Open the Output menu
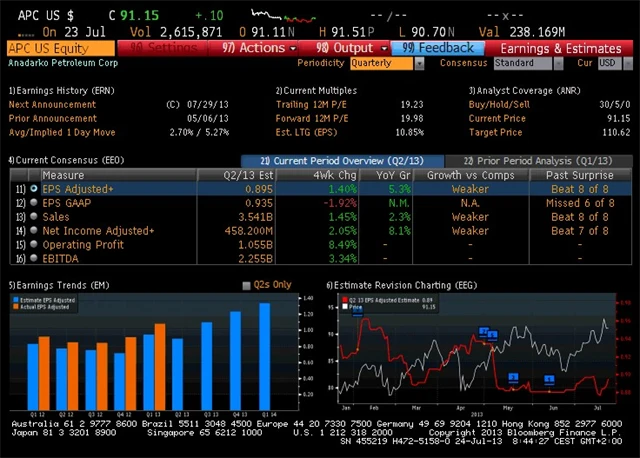640x458 pixels. 351,47
